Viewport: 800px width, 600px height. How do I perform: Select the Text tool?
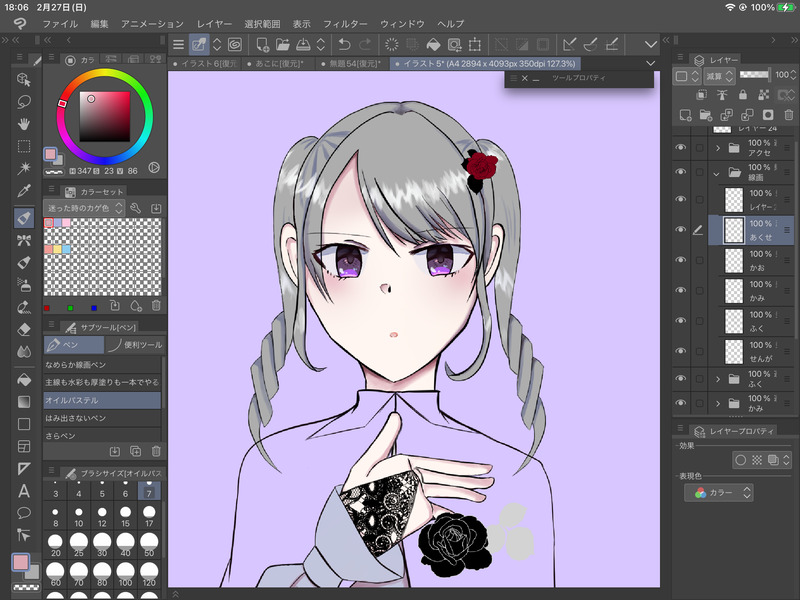[23, 491]
